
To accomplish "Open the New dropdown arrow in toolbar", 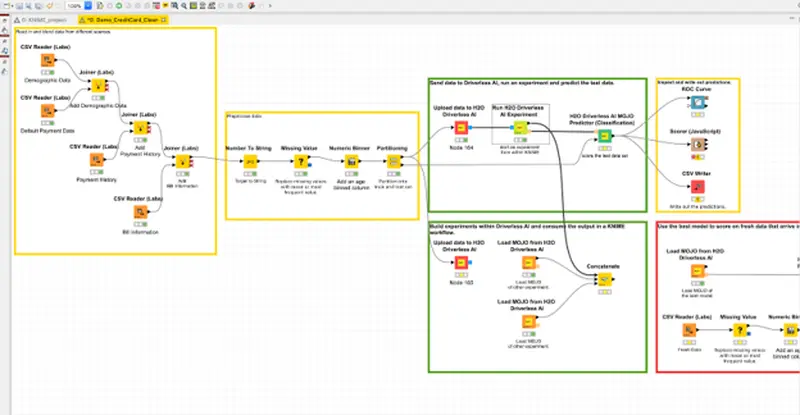I will point(13,6).
